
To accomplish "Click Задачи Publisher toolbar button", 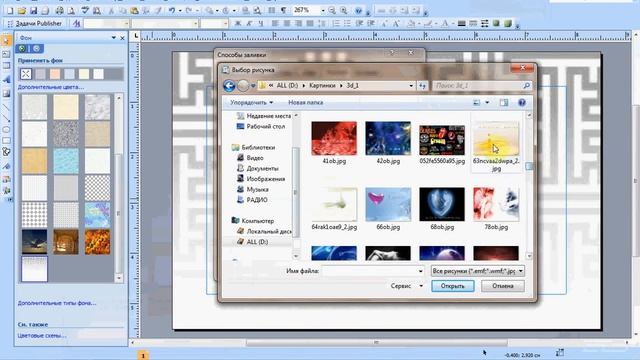I will [35, 24].
